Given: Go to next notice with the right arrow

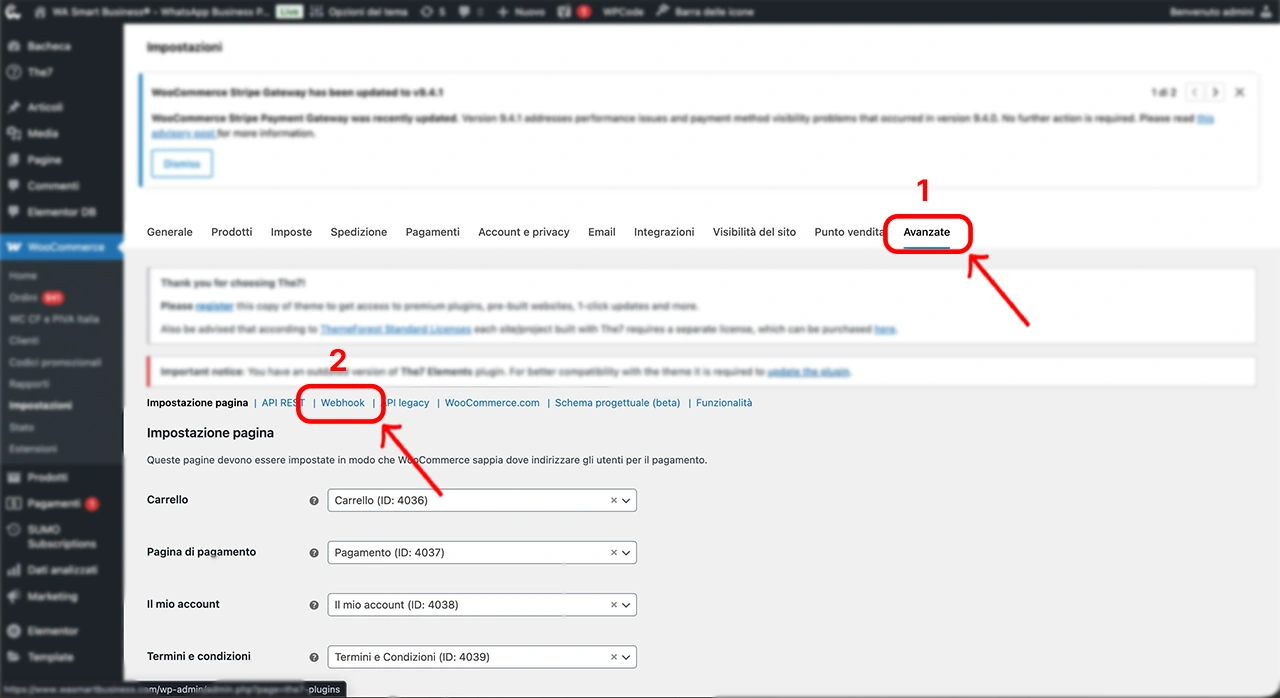Looking at the screenshot, I should [x=1215, y=92].
